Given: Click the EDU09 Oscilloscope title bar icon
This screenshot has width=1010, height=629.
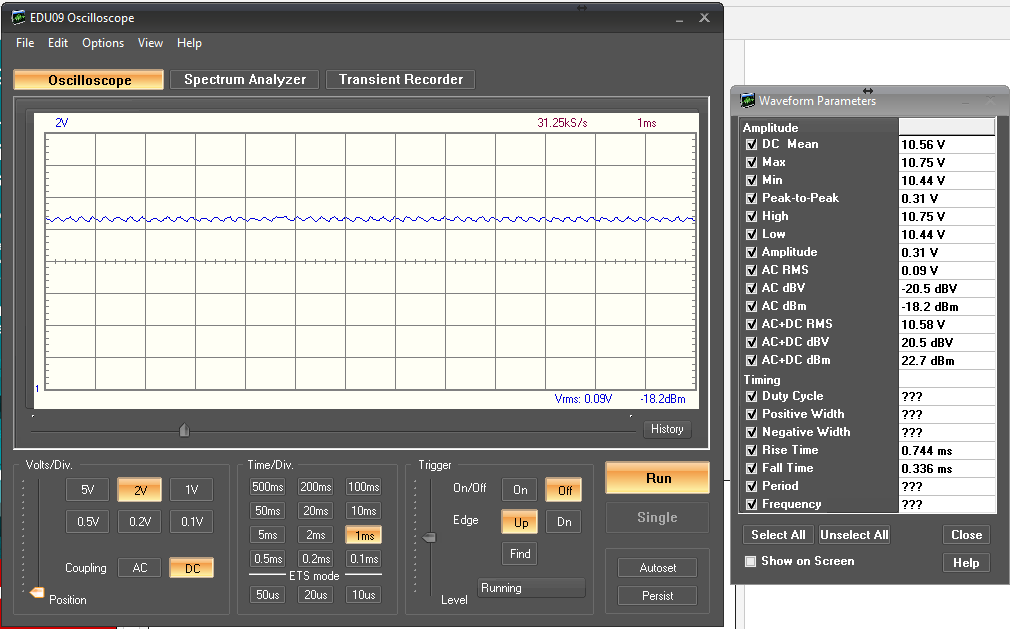Looking at the screenshot, I should [x=19, y=18].
